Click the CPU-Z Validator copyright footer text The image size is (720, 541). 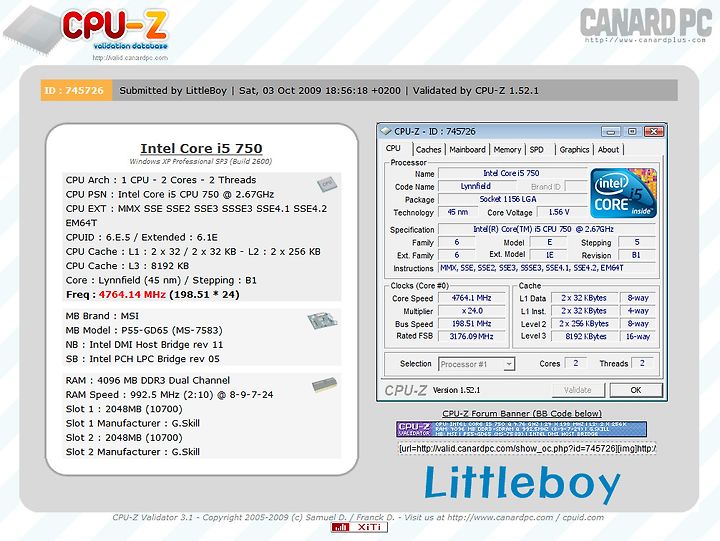(x=358, y=518)
